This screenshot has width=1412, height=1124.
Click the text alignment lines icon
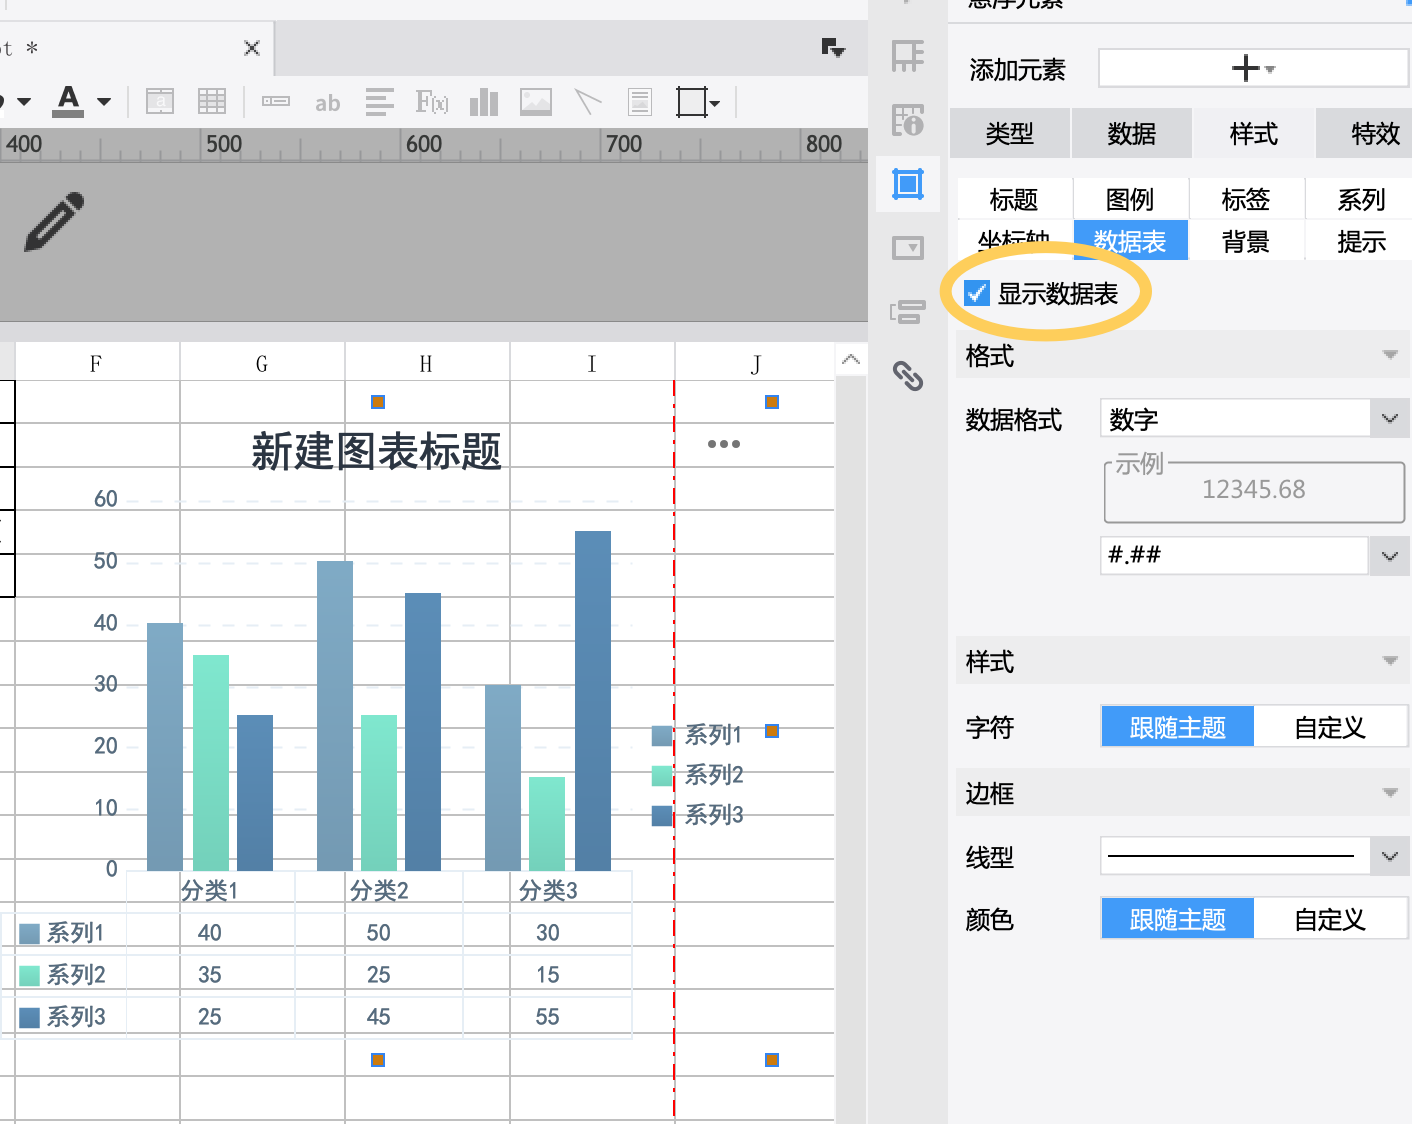tap(380, 102)
